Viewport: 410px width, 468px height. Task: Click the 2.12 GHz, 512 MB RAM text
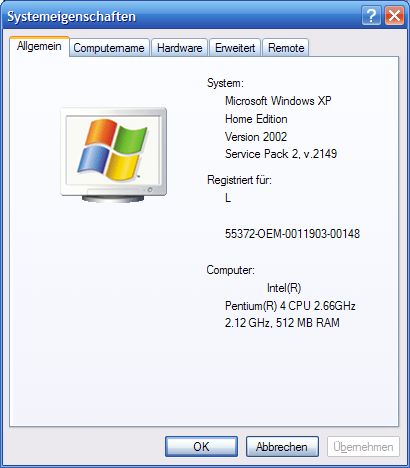coord(282,323)
